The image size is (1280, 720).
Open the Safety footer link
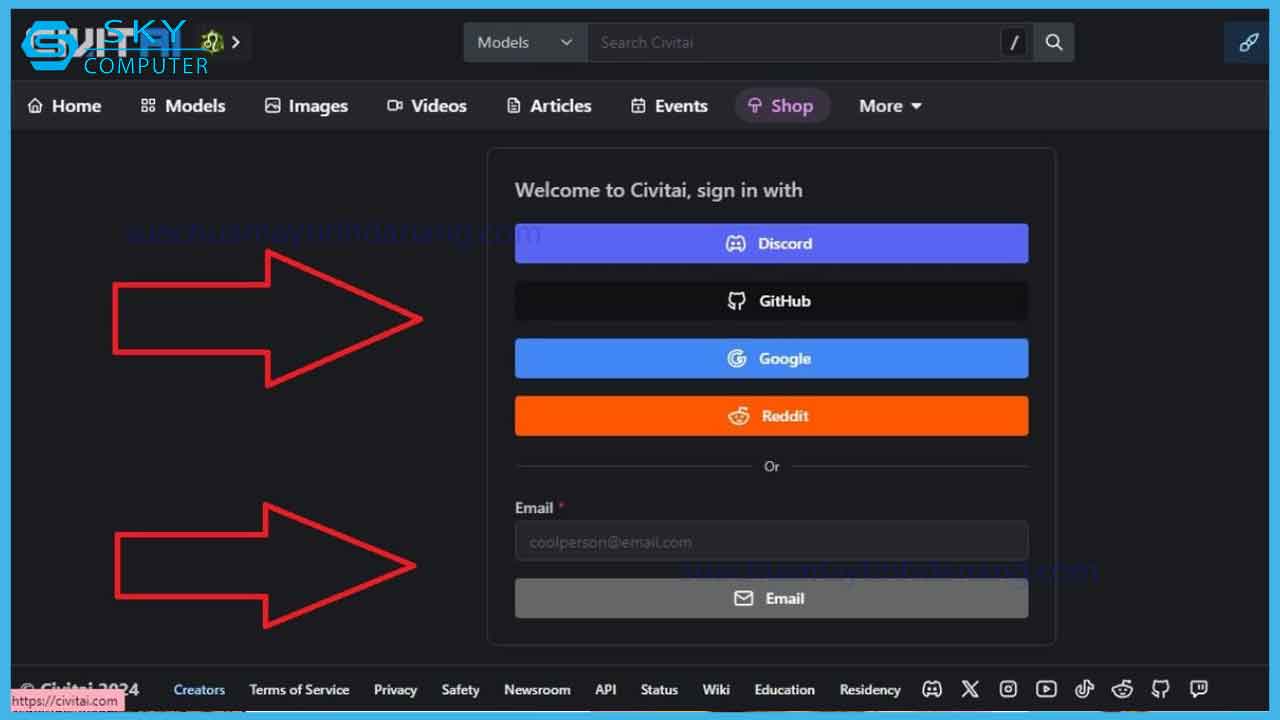click(x=460, y=690)
